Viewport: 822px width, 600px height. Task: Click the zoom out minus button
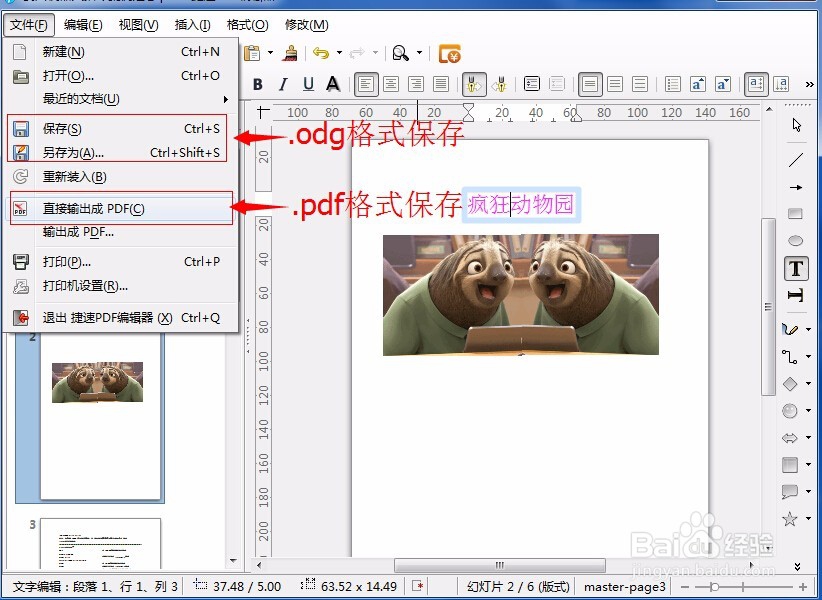pyautogui.click(x=685, y=586)
